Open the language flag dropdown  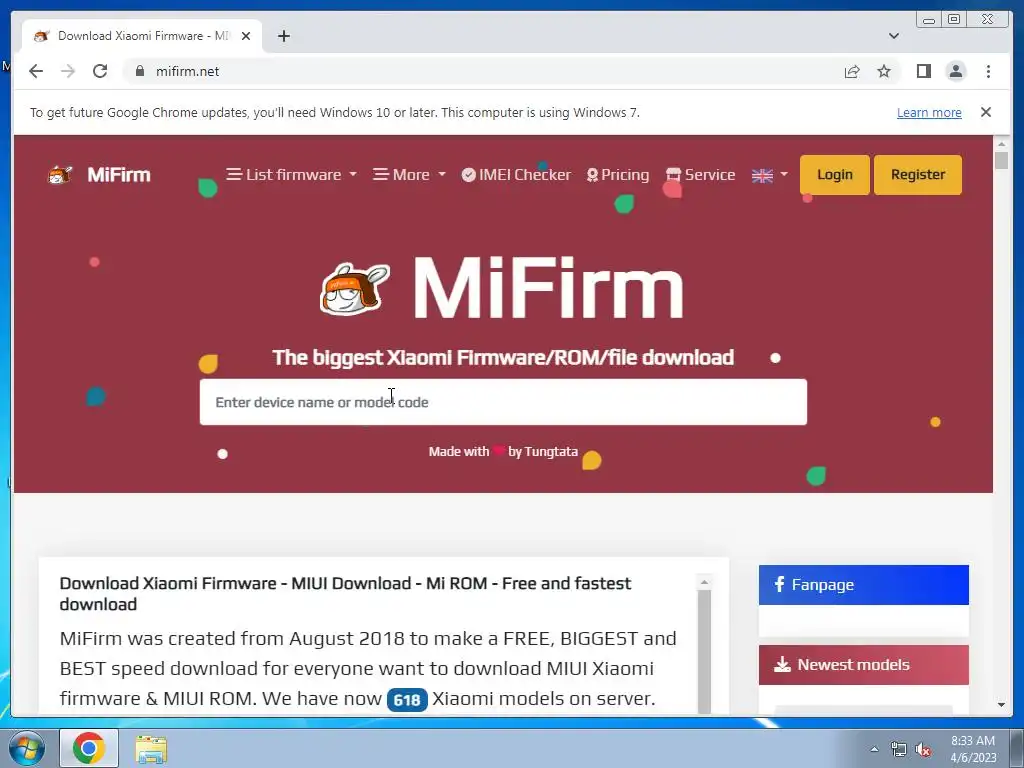click(x=769, y=175)
